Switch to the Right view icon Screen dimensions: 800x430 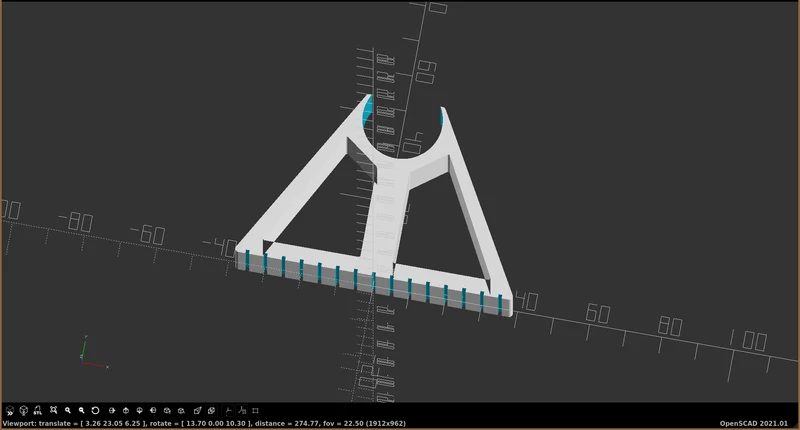tap(112, 411)
